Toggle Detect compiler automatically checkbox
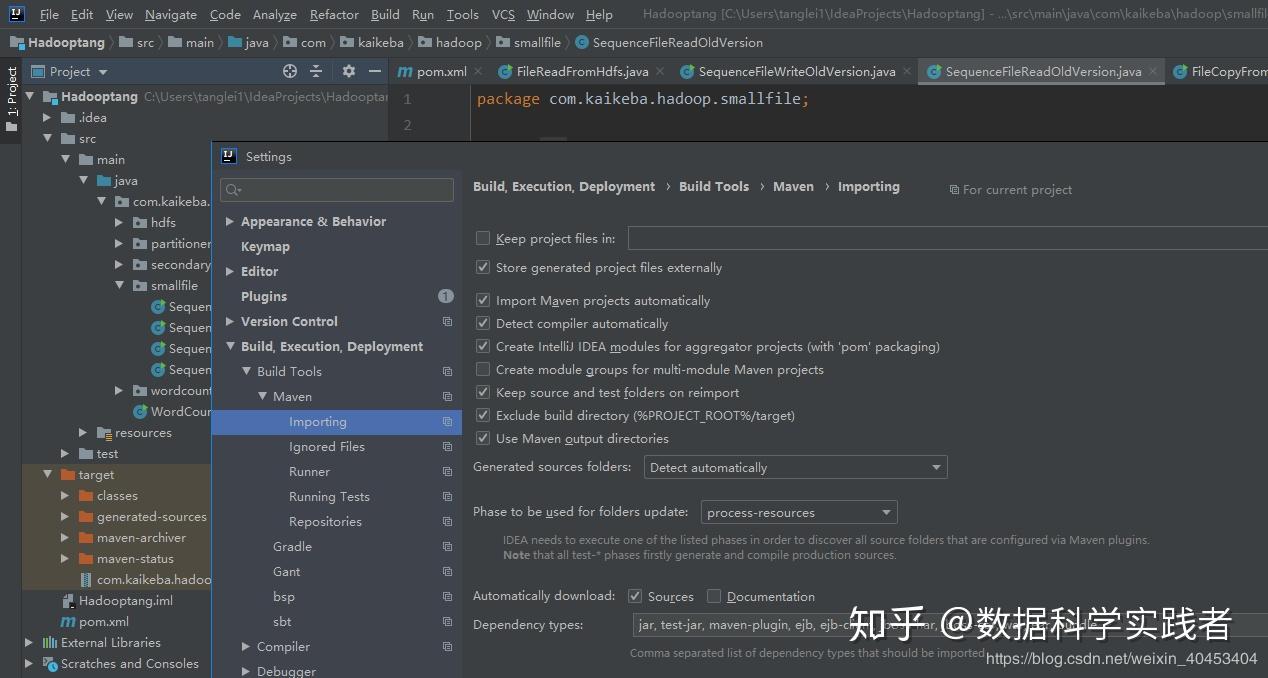Screen dimensions: 1268x678 click(x=483, y=324)
